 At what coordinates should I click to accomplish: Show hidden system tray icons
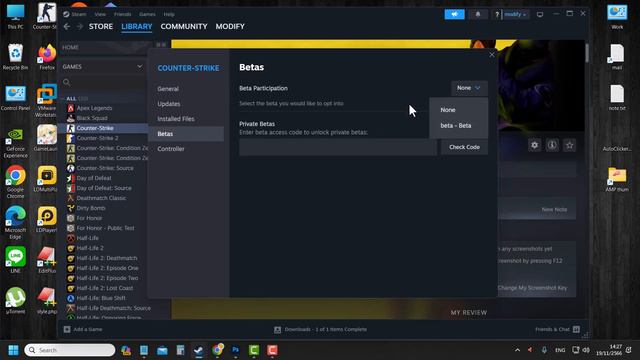coord(517,350)
